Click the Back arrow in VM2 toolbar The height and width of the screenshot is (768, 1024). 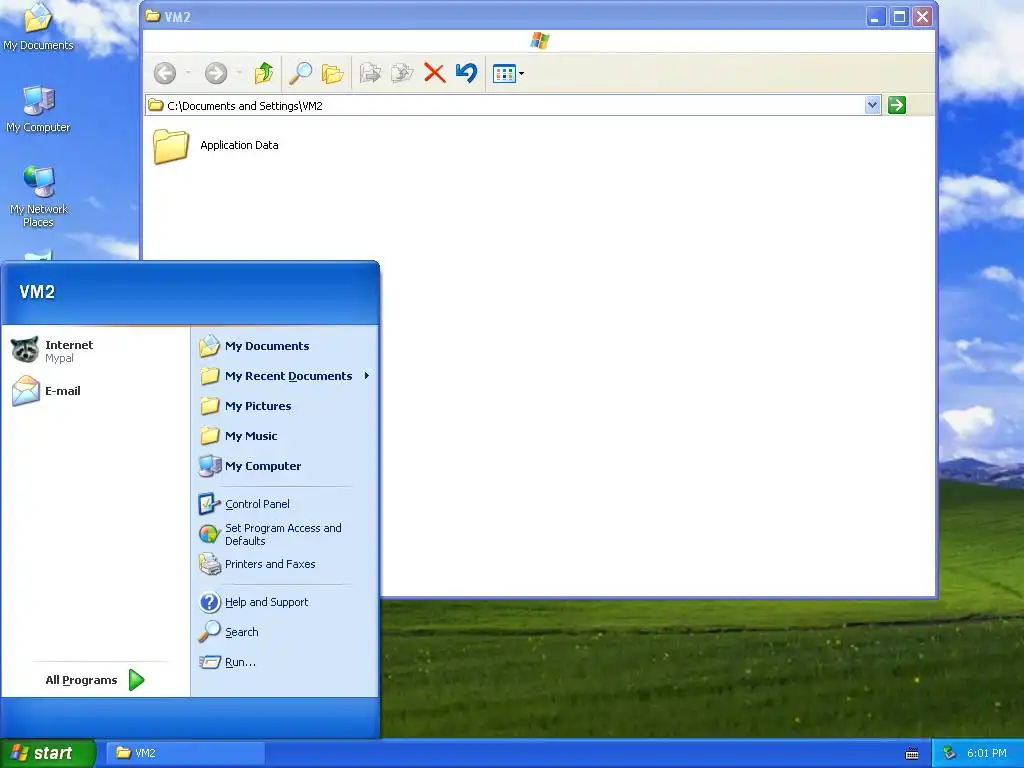point(165,73)
